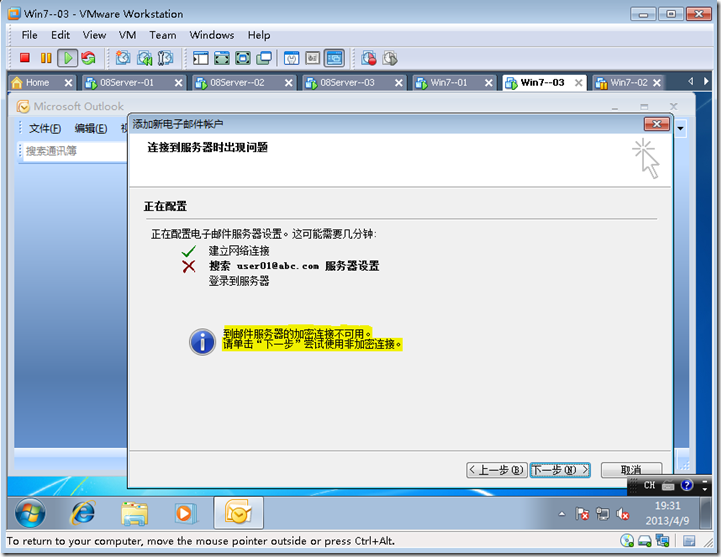Click the 取消 cancel button
The image size is (721, 557).
631,470
